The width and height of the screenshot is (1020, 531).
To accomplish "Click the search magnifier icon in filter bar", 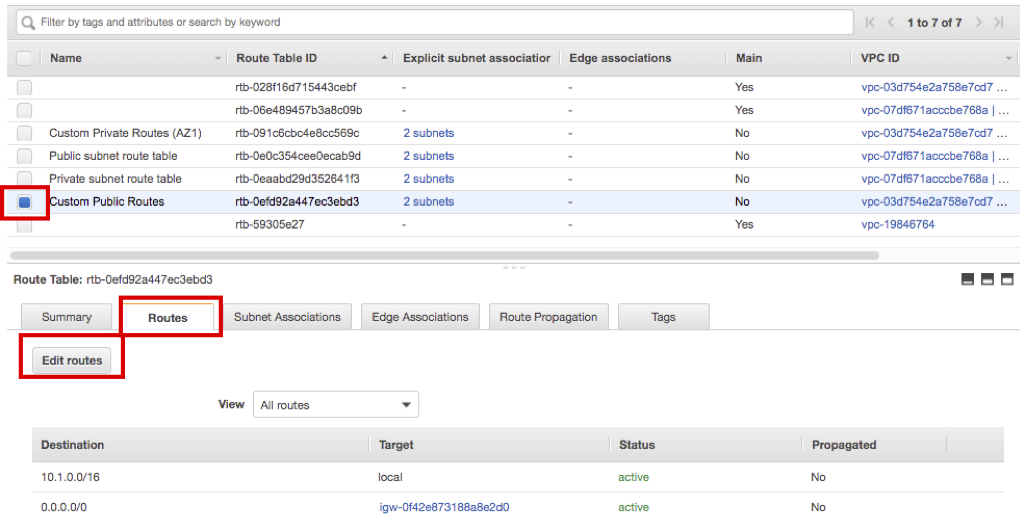I will tap(27, 22).
